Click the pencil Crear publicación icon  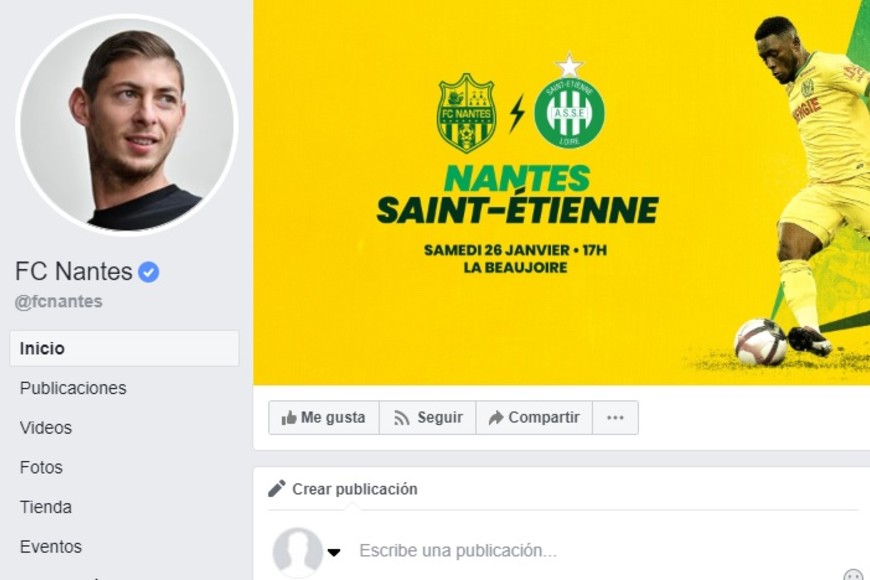pos(277,489)
